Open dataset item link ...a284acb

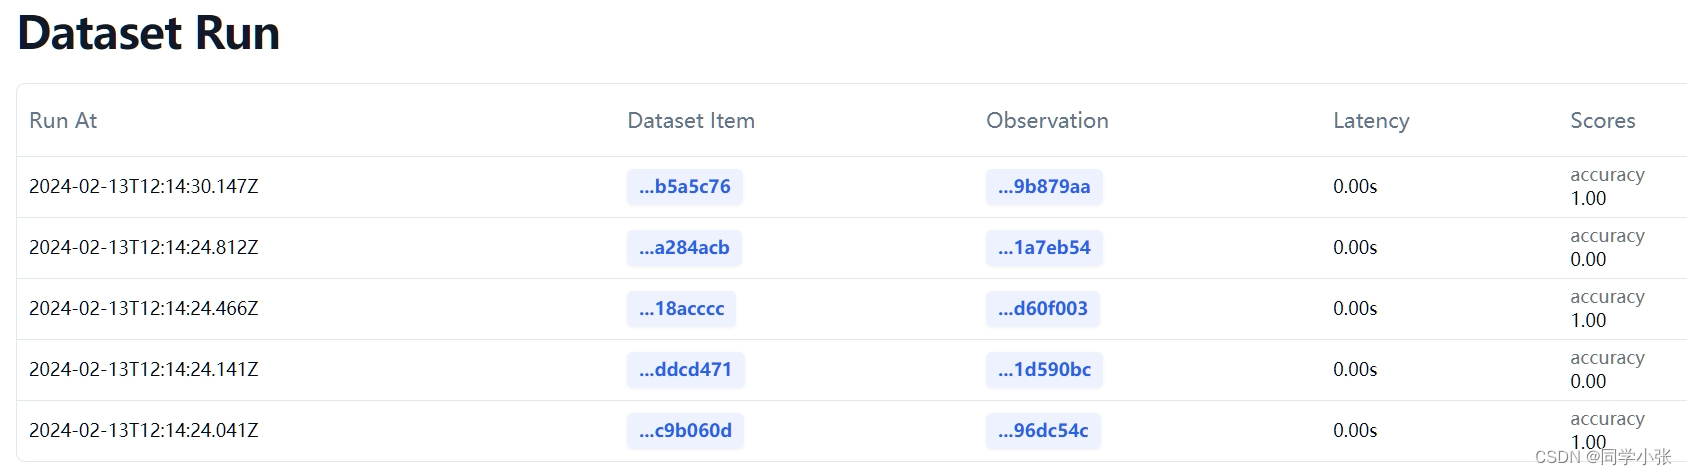click(684, 248)
